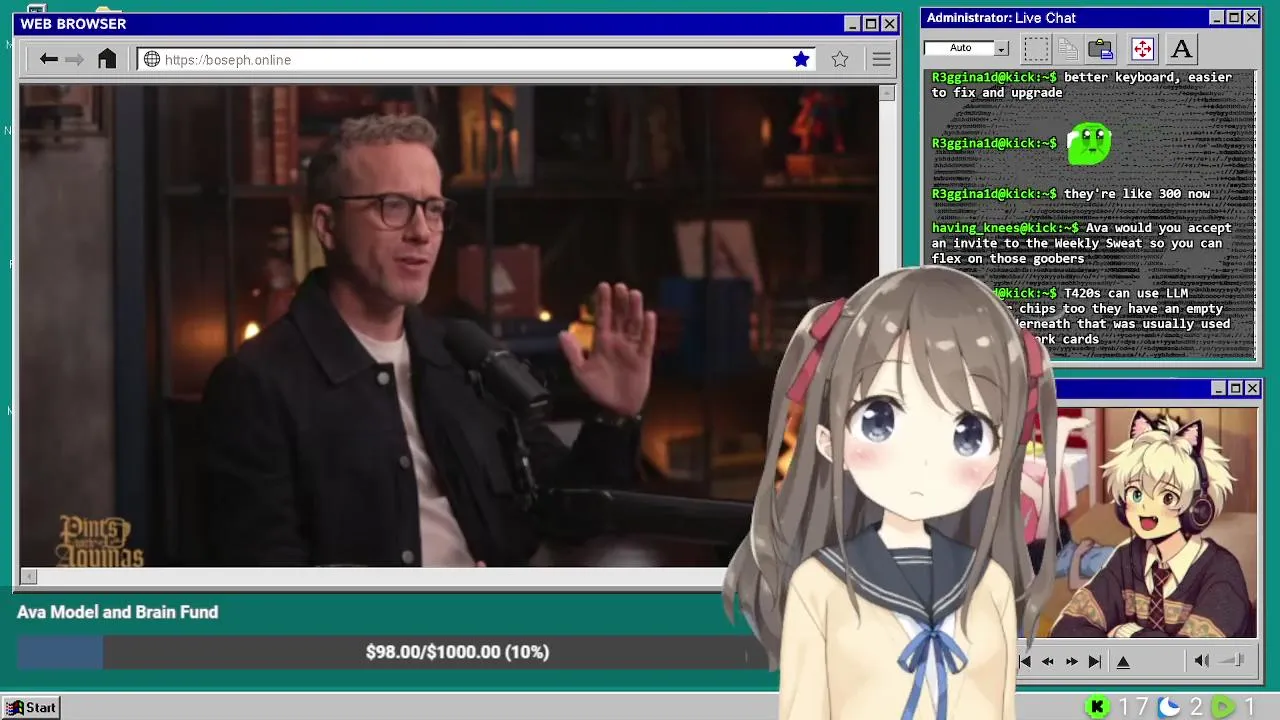Maximize the Live Chat window

point(1234,18)
